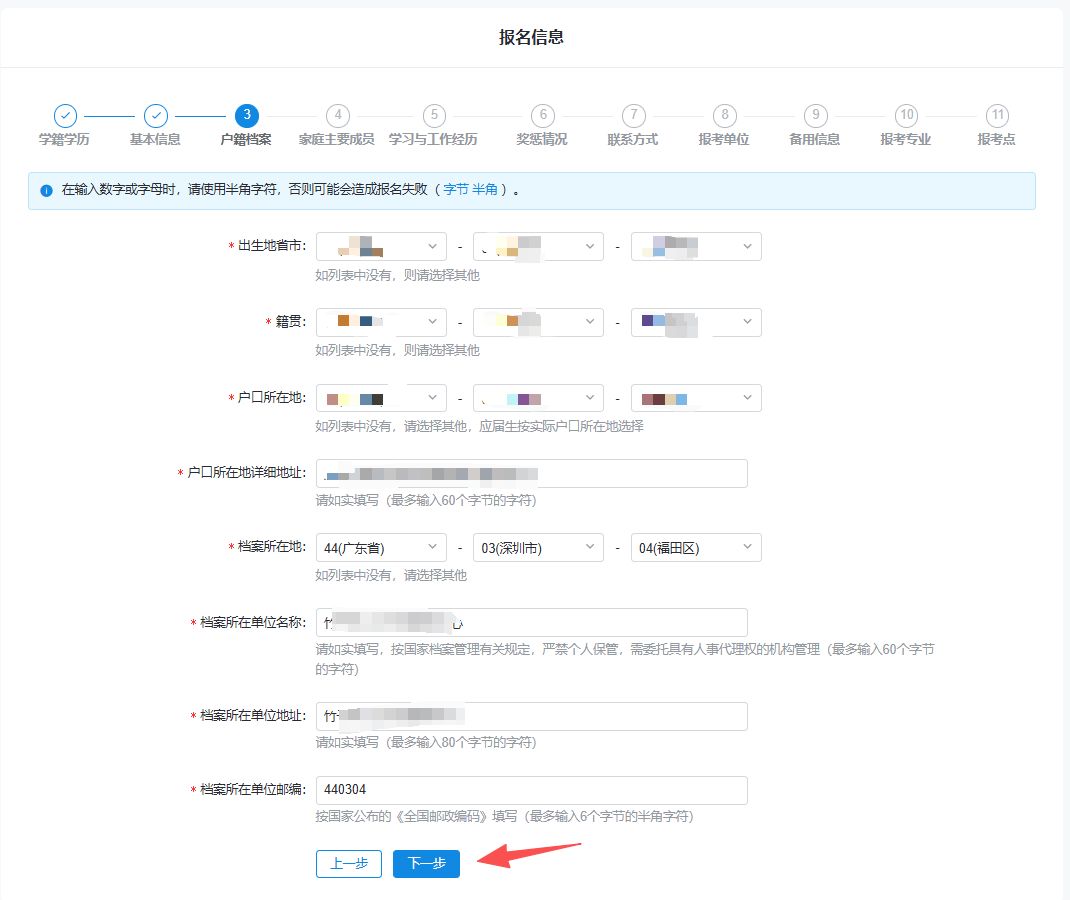The image size is (1070, 900).
Task: Click the 报考单位 step label
Action: coord(724,139)
